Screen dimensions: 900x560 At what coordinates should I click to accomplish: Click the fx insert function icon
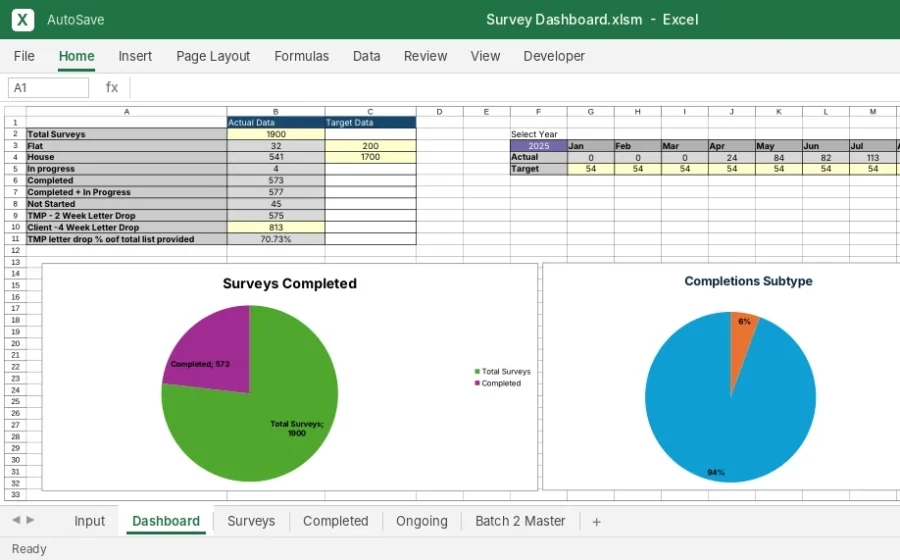pyautogui.click(x=112, y=87)
